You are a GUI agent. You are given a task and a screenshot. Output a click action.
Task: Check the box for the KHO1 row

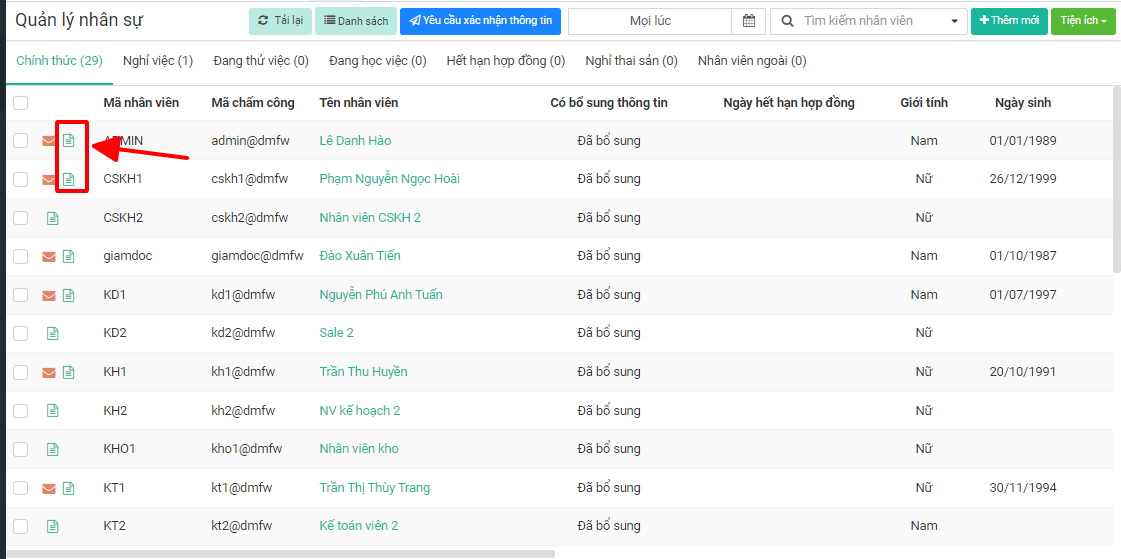click(x=21, y=449)
